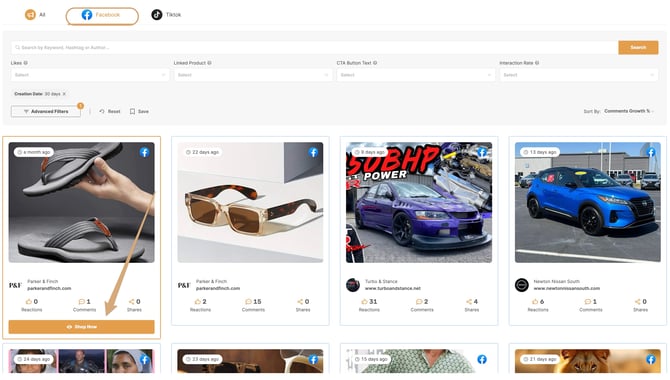The height and width of the screenshot is (380, 670).
Task: Open Advanced Filters
Action: pos(46,111)
